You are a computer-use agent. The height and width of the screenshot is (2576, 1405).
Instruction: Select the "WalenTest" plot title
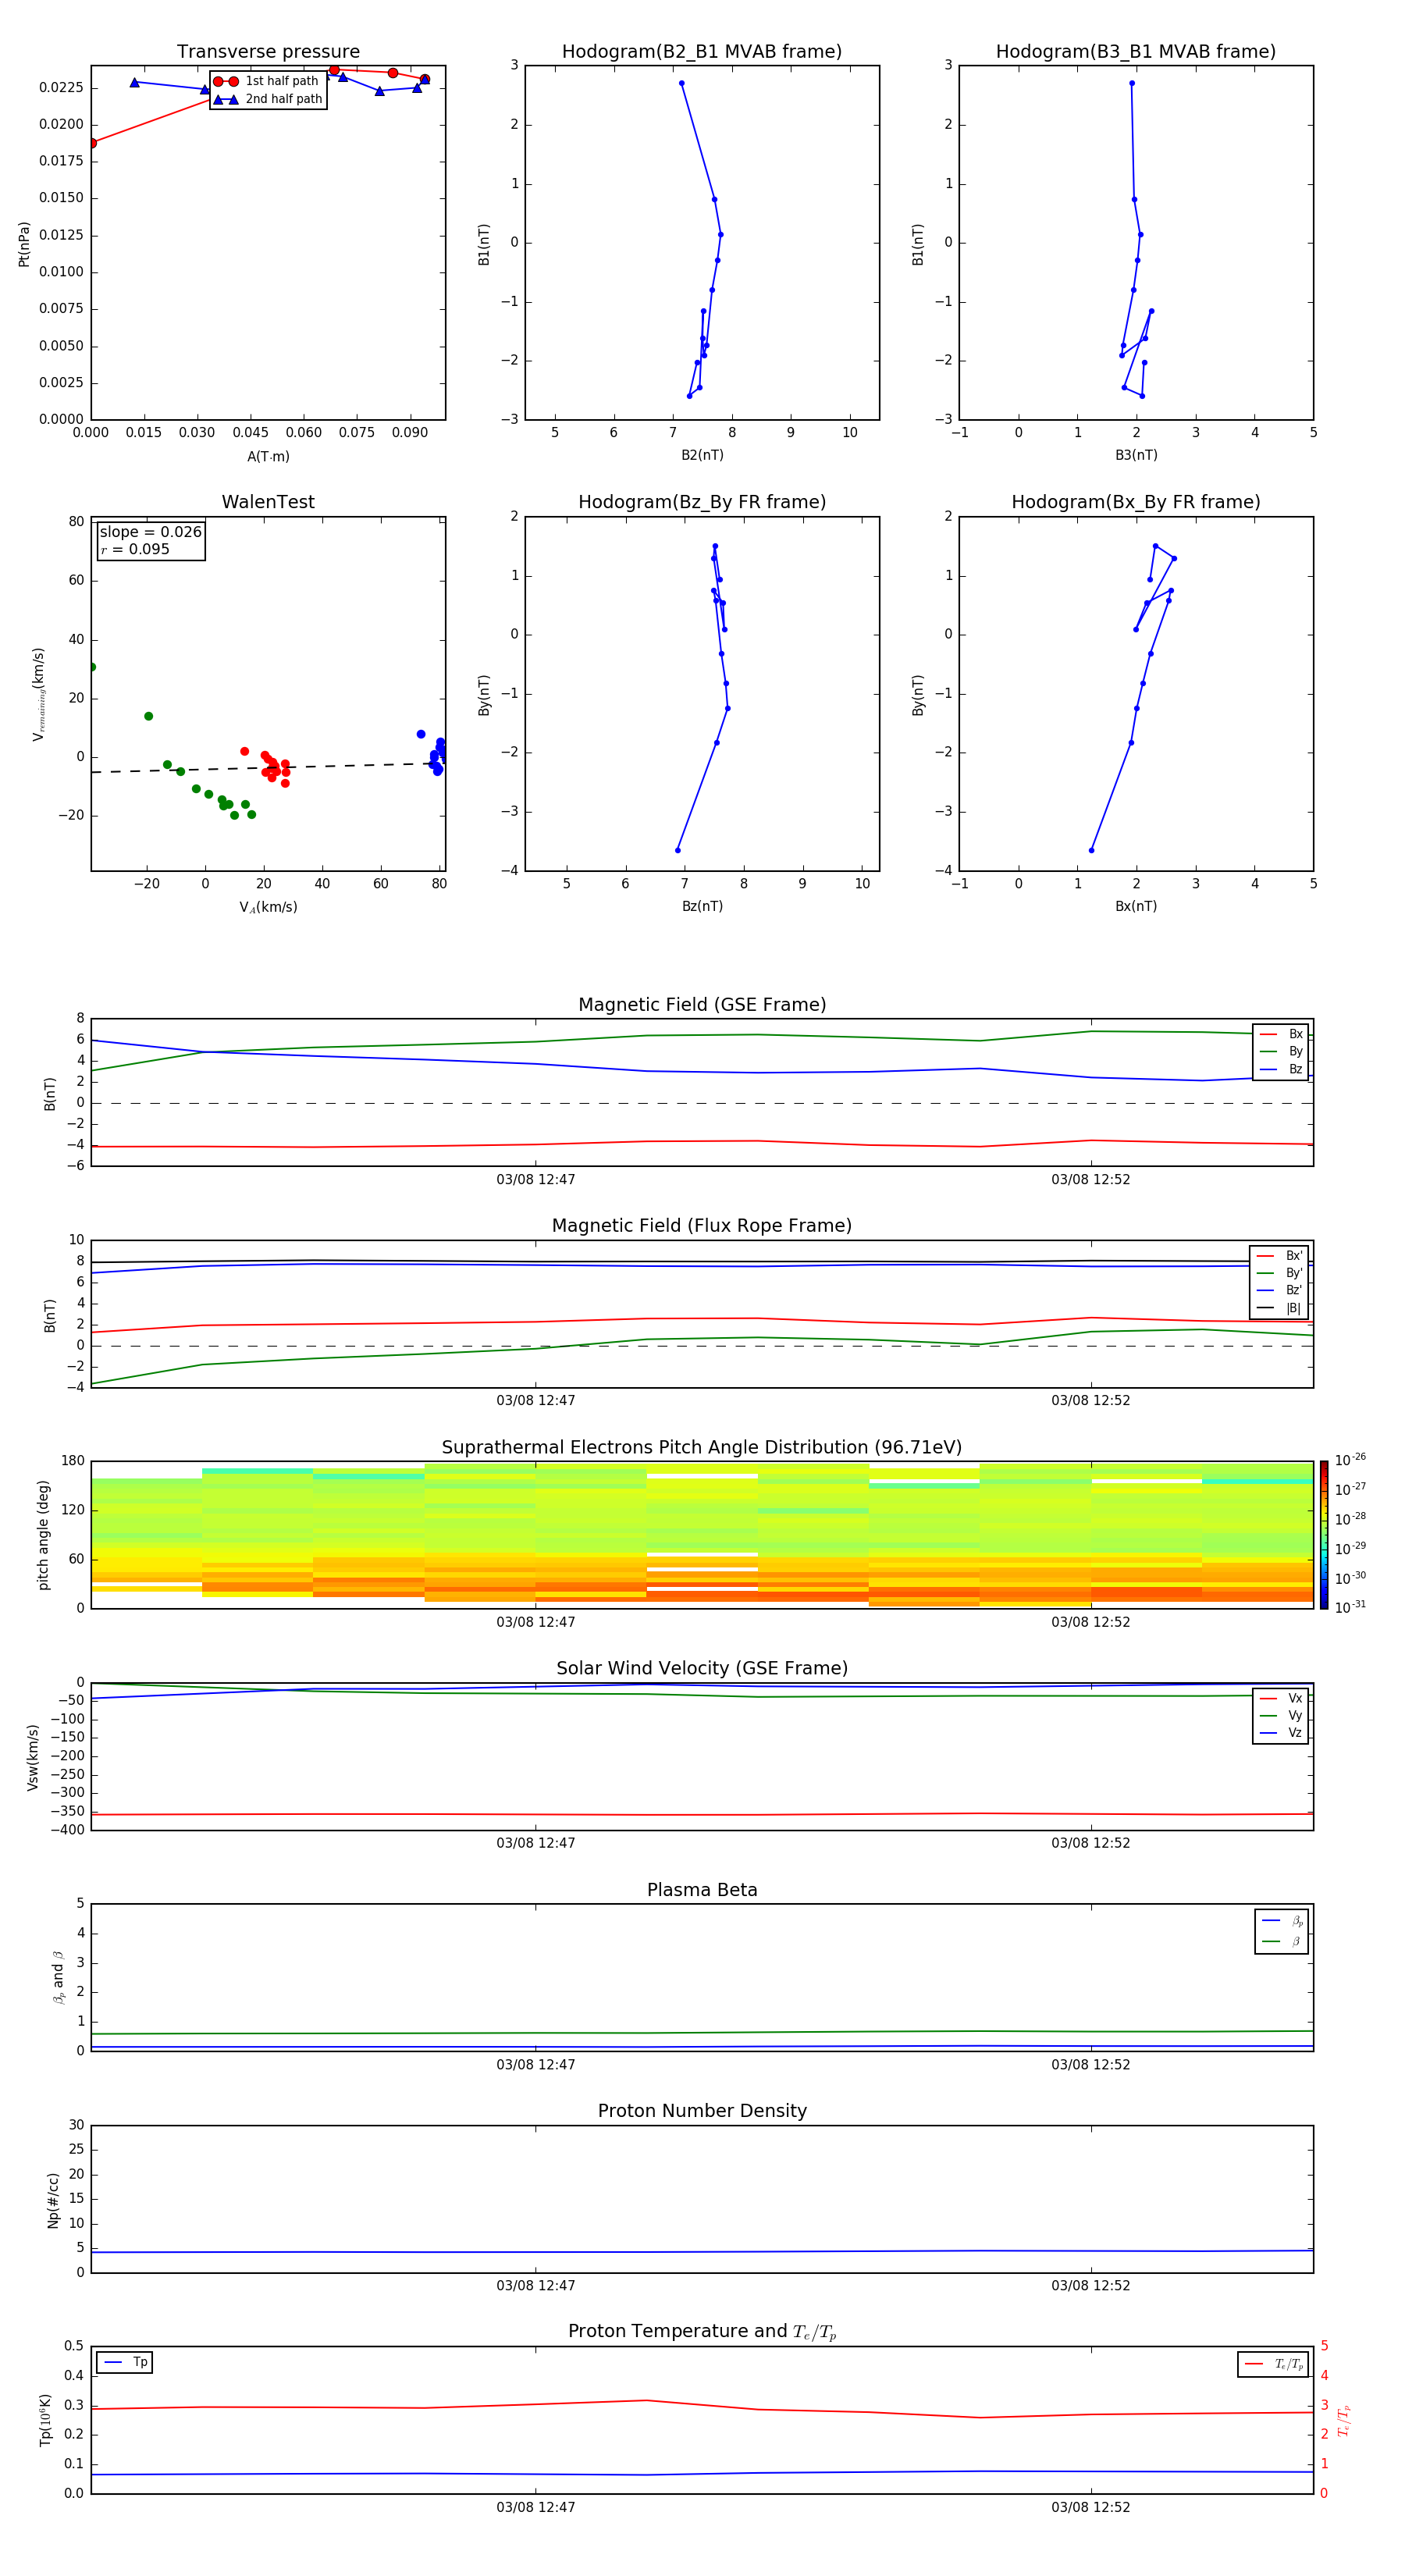[268, 502]
